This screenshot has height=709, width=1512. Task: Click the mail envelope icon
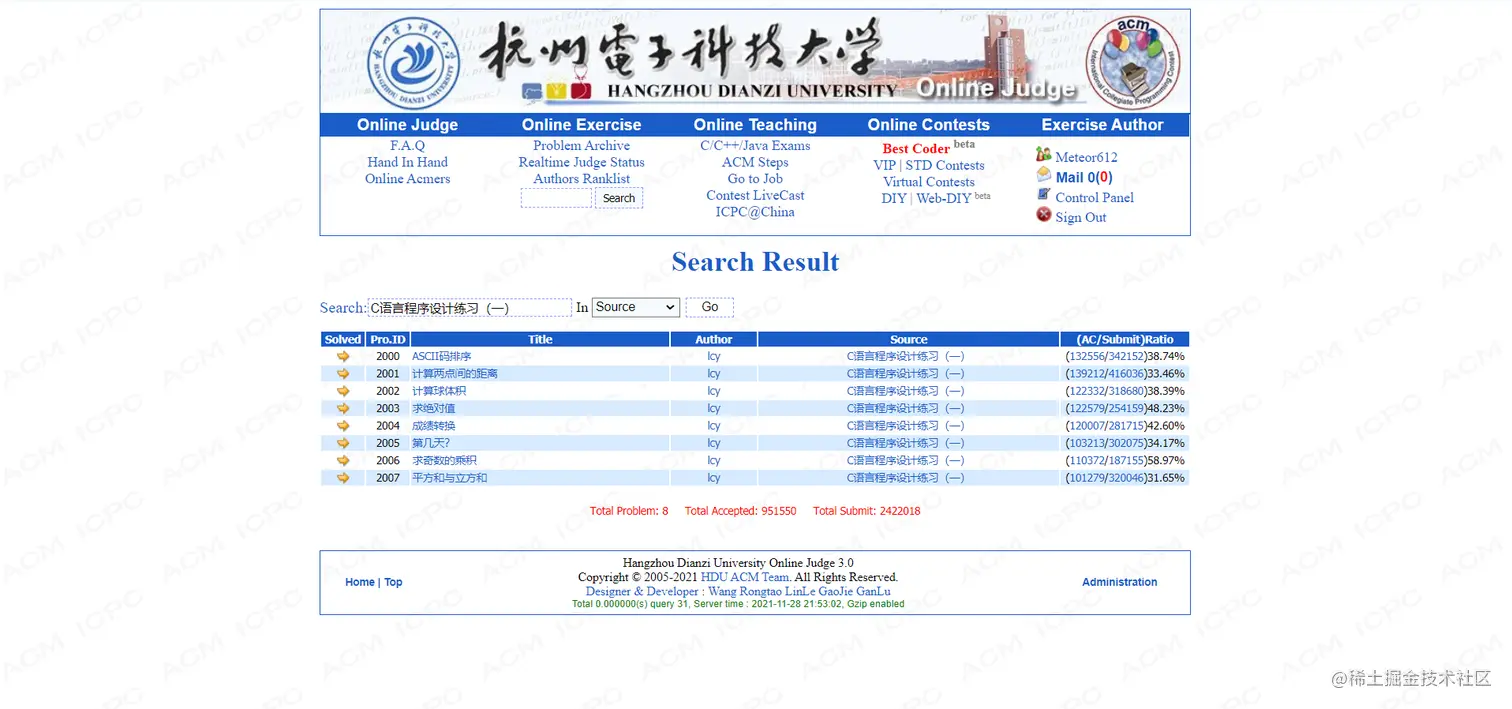tap(1043, 174)
